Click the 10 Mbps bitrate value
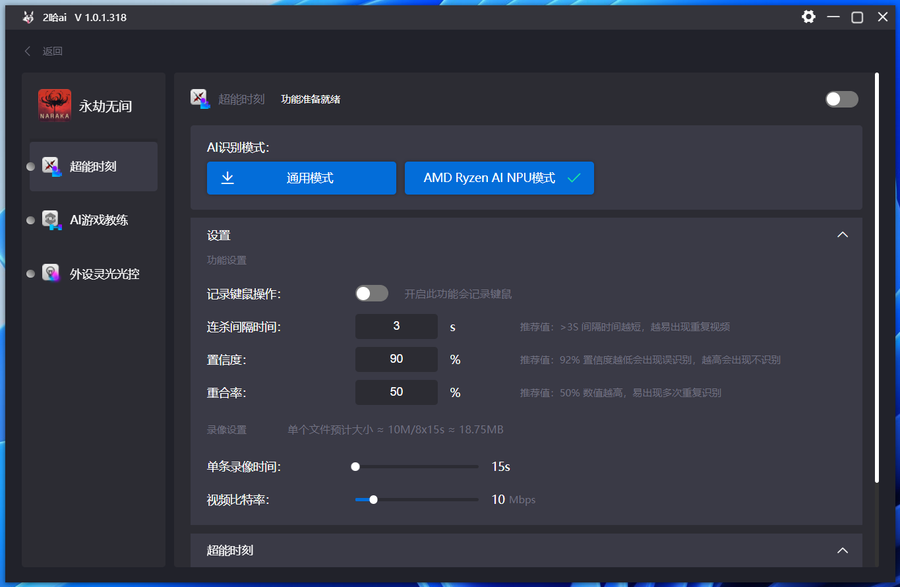 tap(513, 500)
